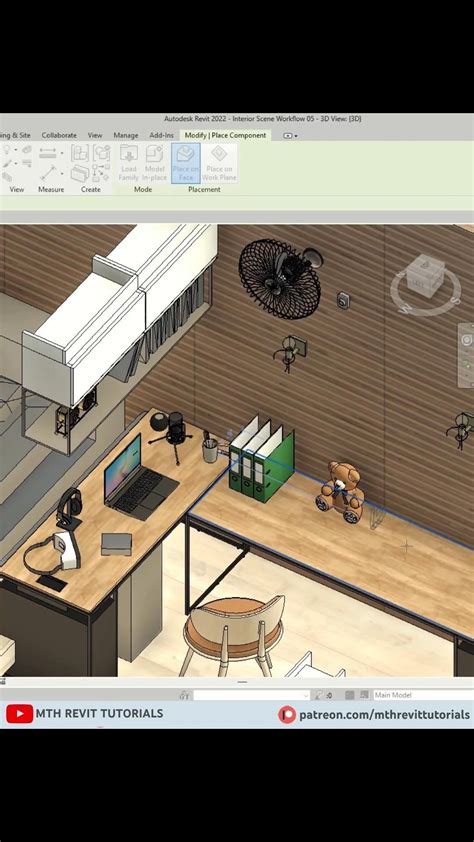Open the ribbon display options toggle

coord(290,136)
